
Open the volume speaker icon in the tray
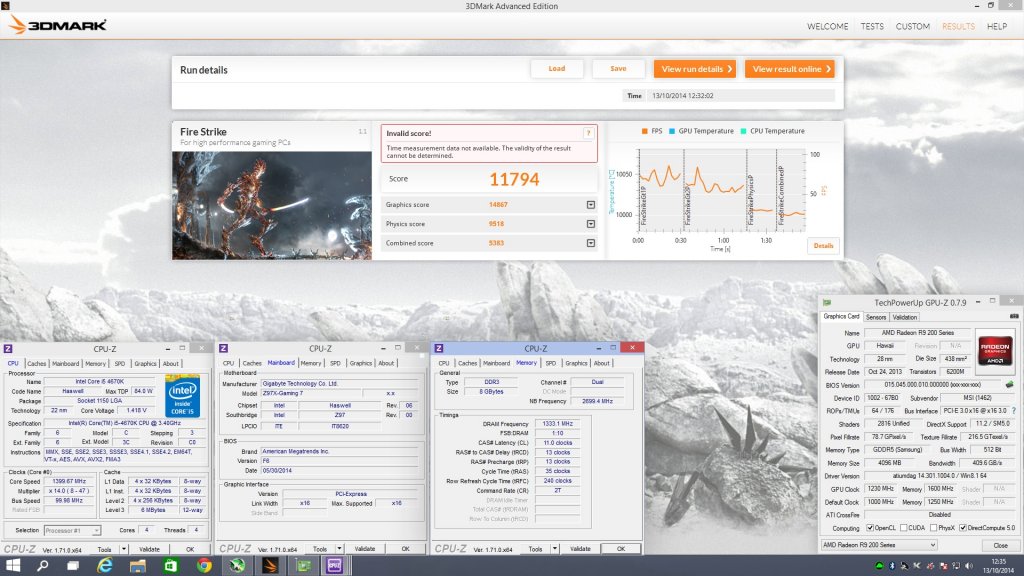point(968,566)
